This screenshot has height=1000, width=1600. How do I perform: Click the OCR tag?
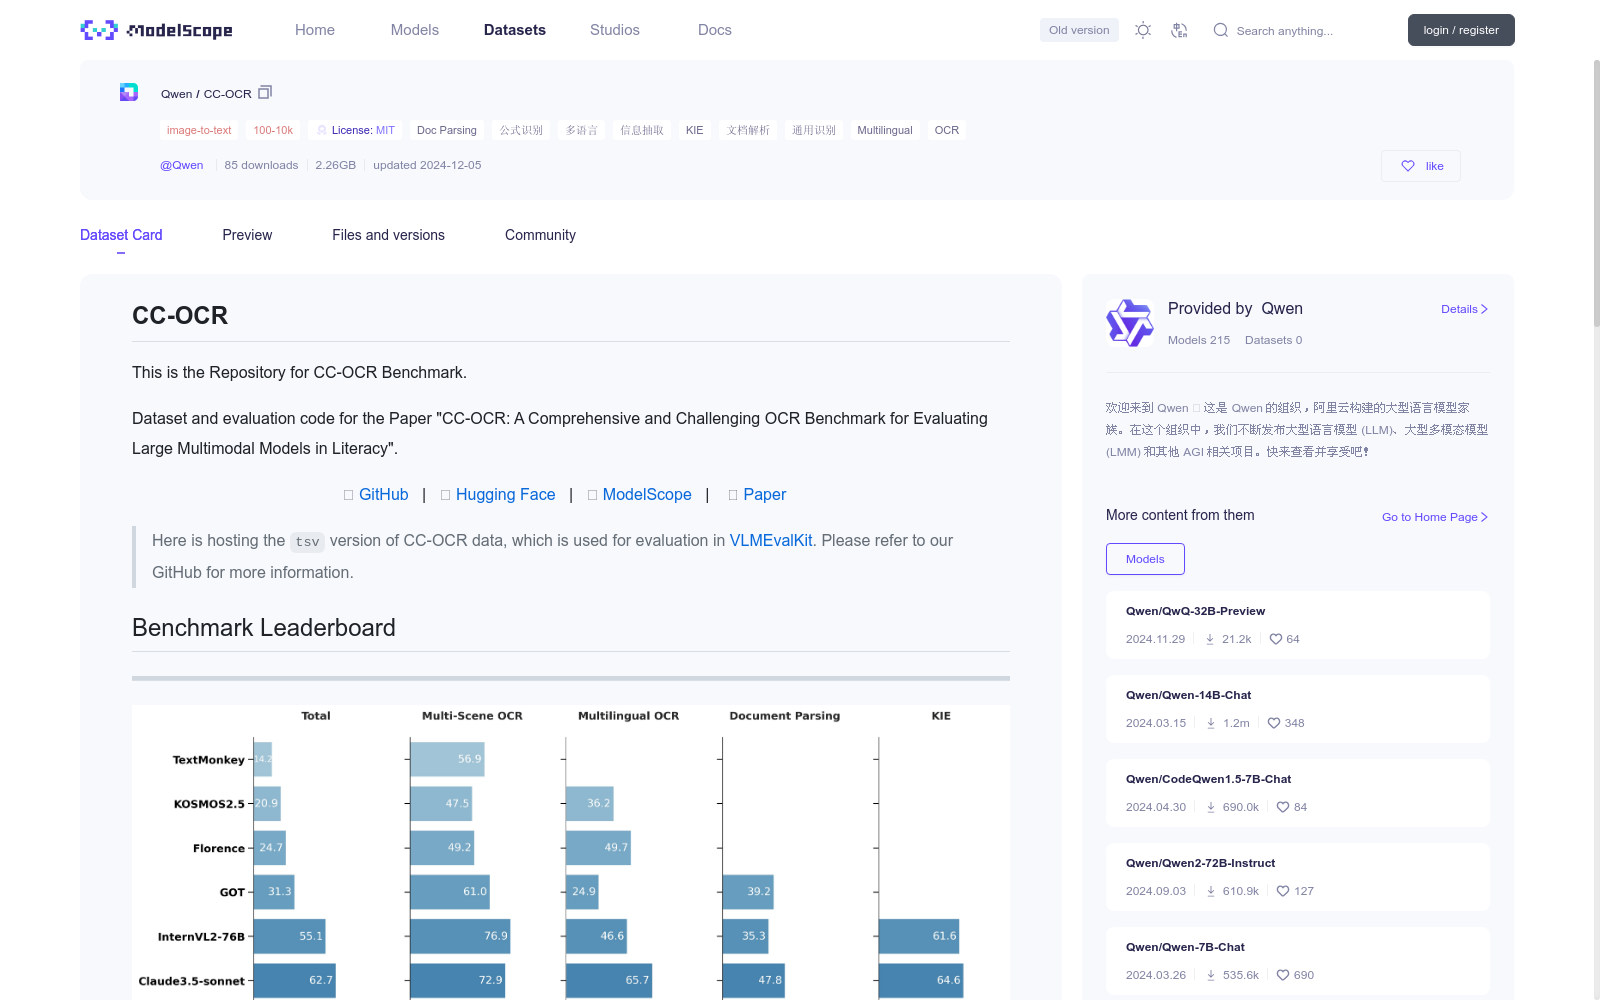tap(947, 130)
